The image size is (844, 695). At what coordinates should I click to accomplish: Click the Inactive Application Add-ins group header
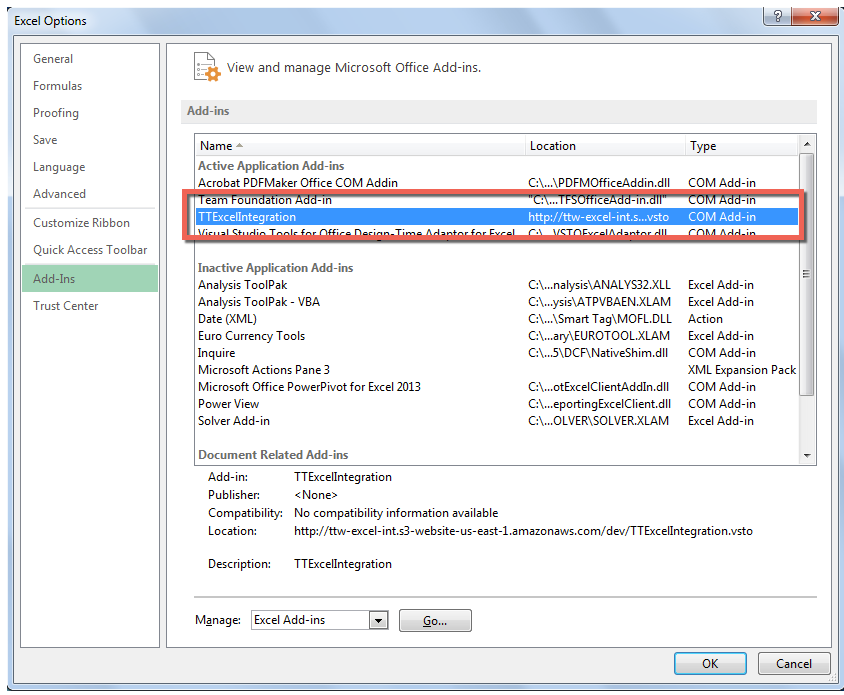pyautogui.click(x=275, y=268)
